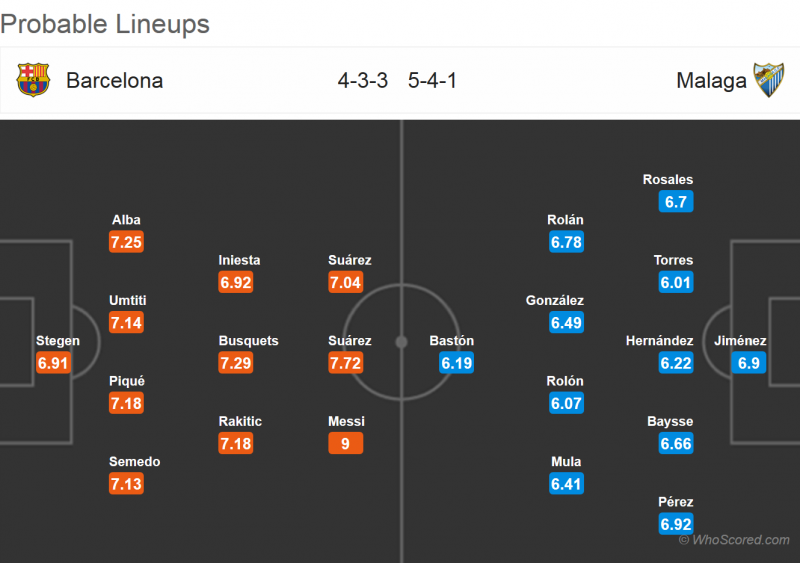Select Messi's orange 9 rating badge
This screenshot has width=800, height=563.
[345, 443]
